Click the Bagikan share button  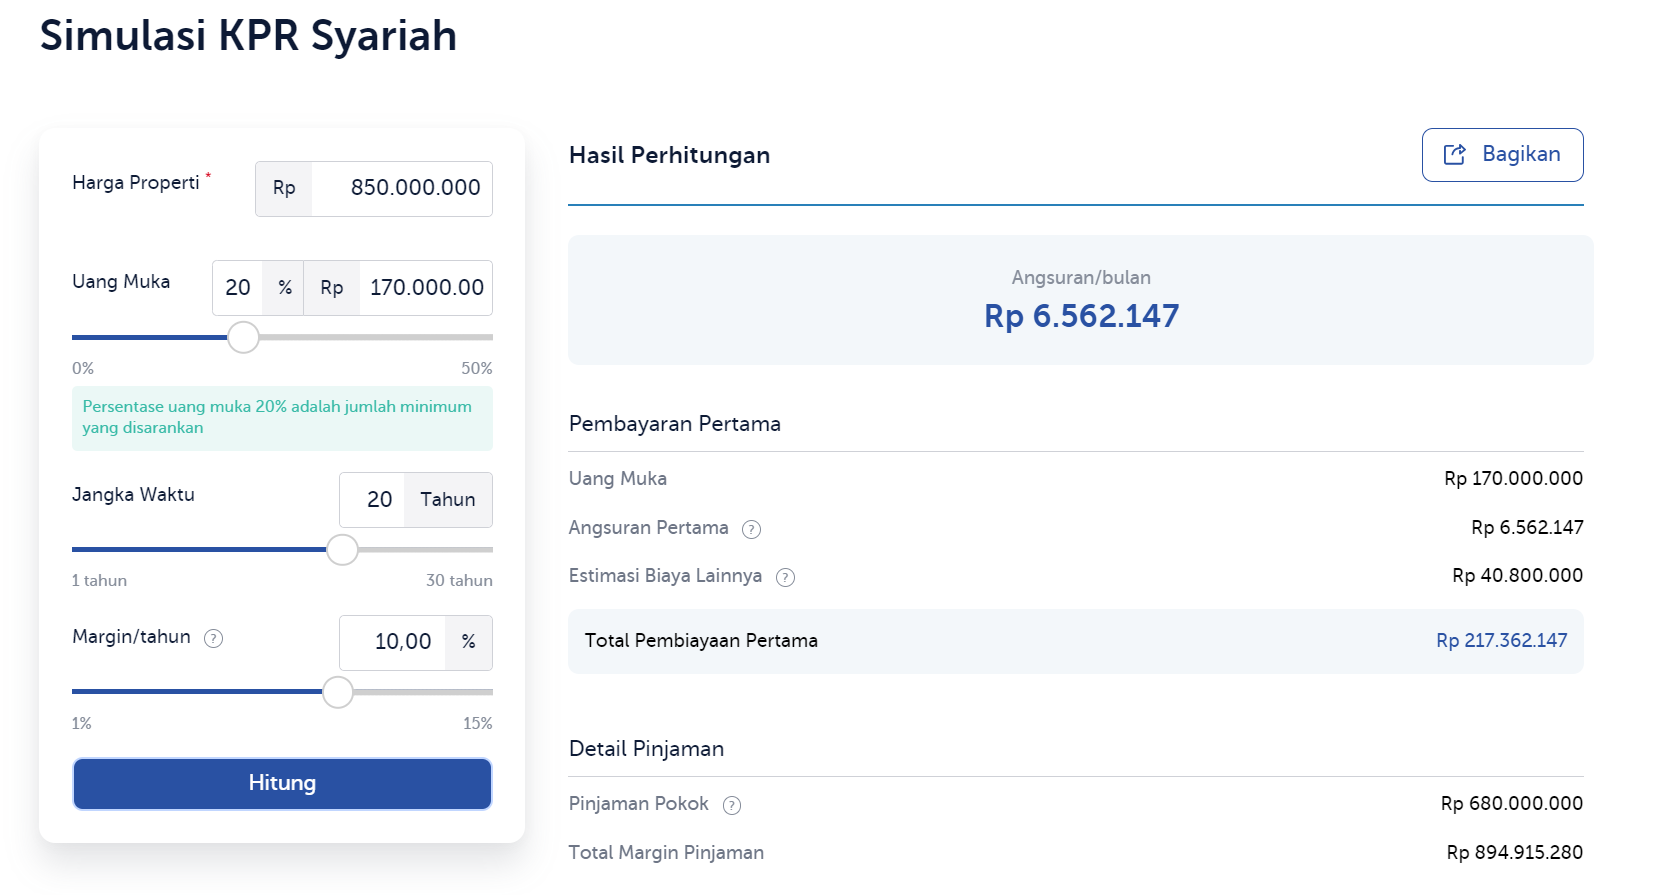(1502, 155)
